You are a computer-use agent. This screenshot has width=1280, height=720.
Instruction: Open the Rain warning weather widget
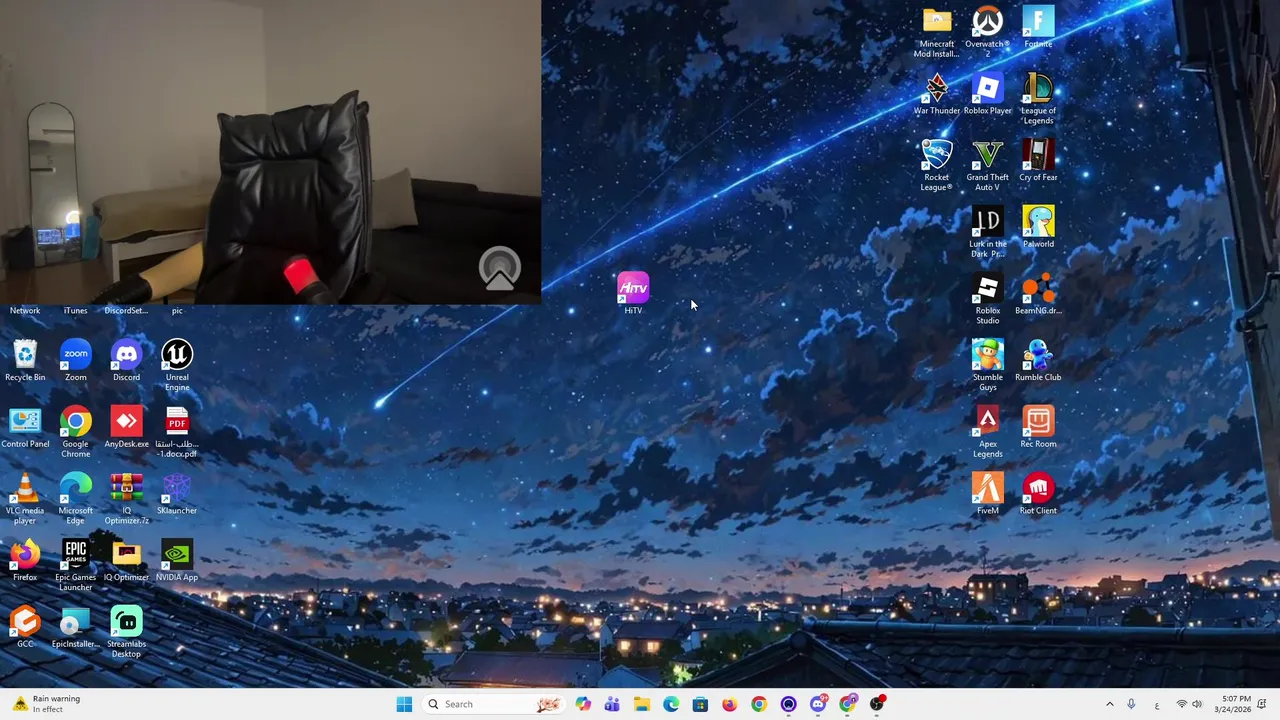pyautogui.click(x=47, y=704)
